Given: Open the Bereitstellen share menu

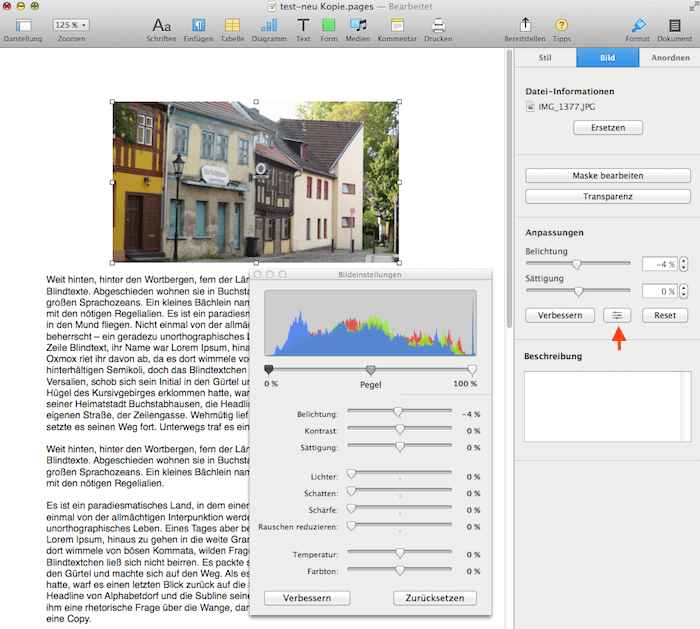Looking at the screenshot, I should (525, 25).
